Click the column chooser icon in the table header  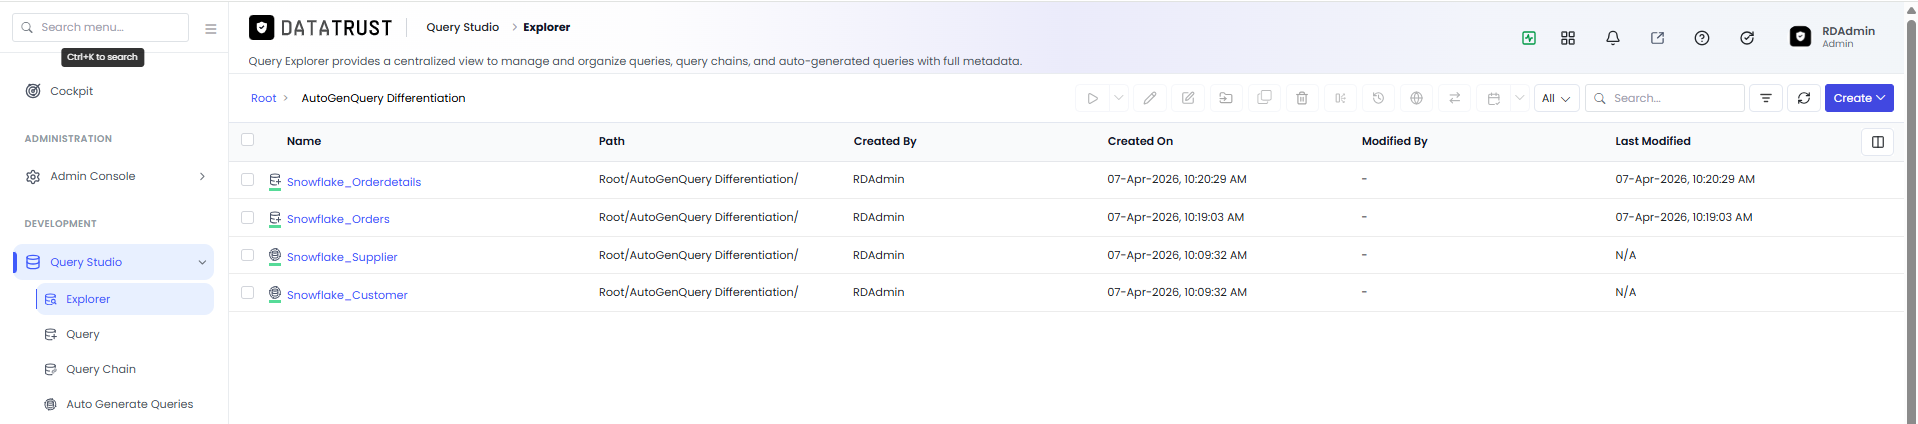(1878, 142)
